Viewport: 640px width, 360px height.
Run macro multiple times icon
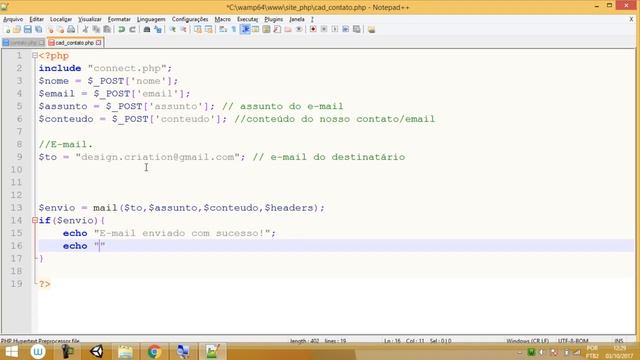(x=346, y=29)
